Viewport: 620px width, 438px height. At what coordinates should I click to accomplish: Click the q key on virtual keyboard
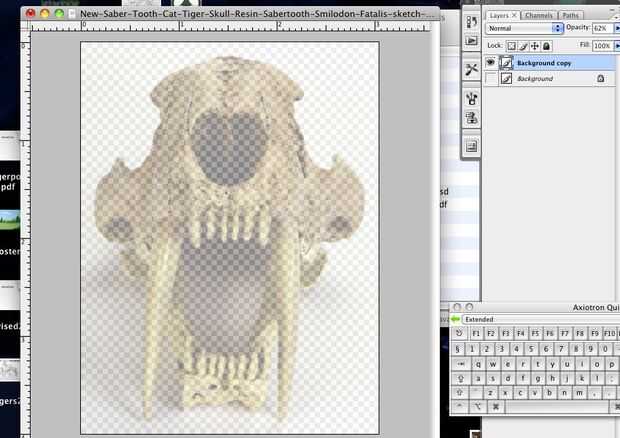[x=478, y=364]
